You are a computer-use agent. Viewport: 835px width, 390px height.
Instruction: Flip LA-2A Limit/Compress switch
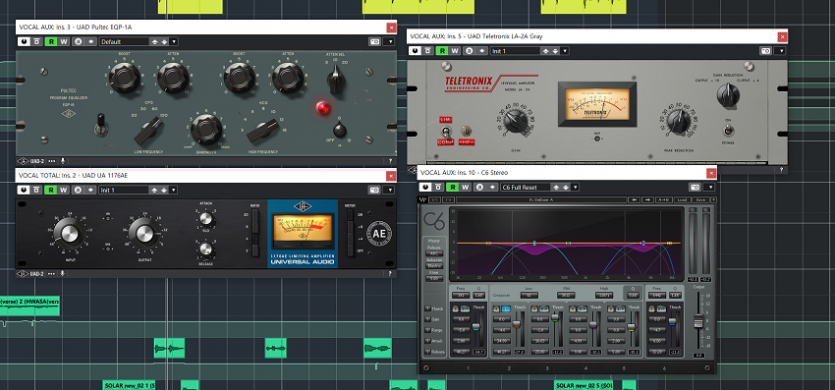tap(447, 132)
